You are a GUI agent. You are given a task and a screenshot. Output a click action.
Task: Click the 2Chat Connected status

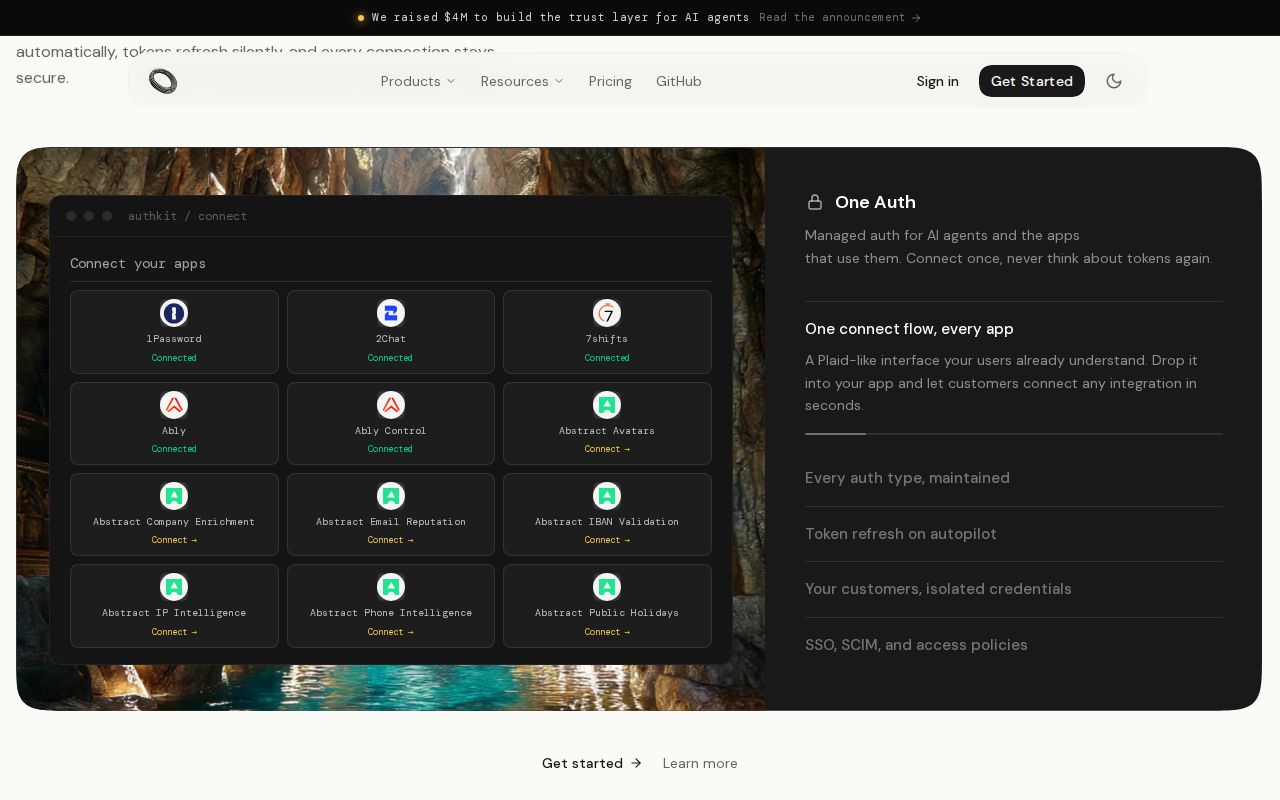click(x=391, y=358)
